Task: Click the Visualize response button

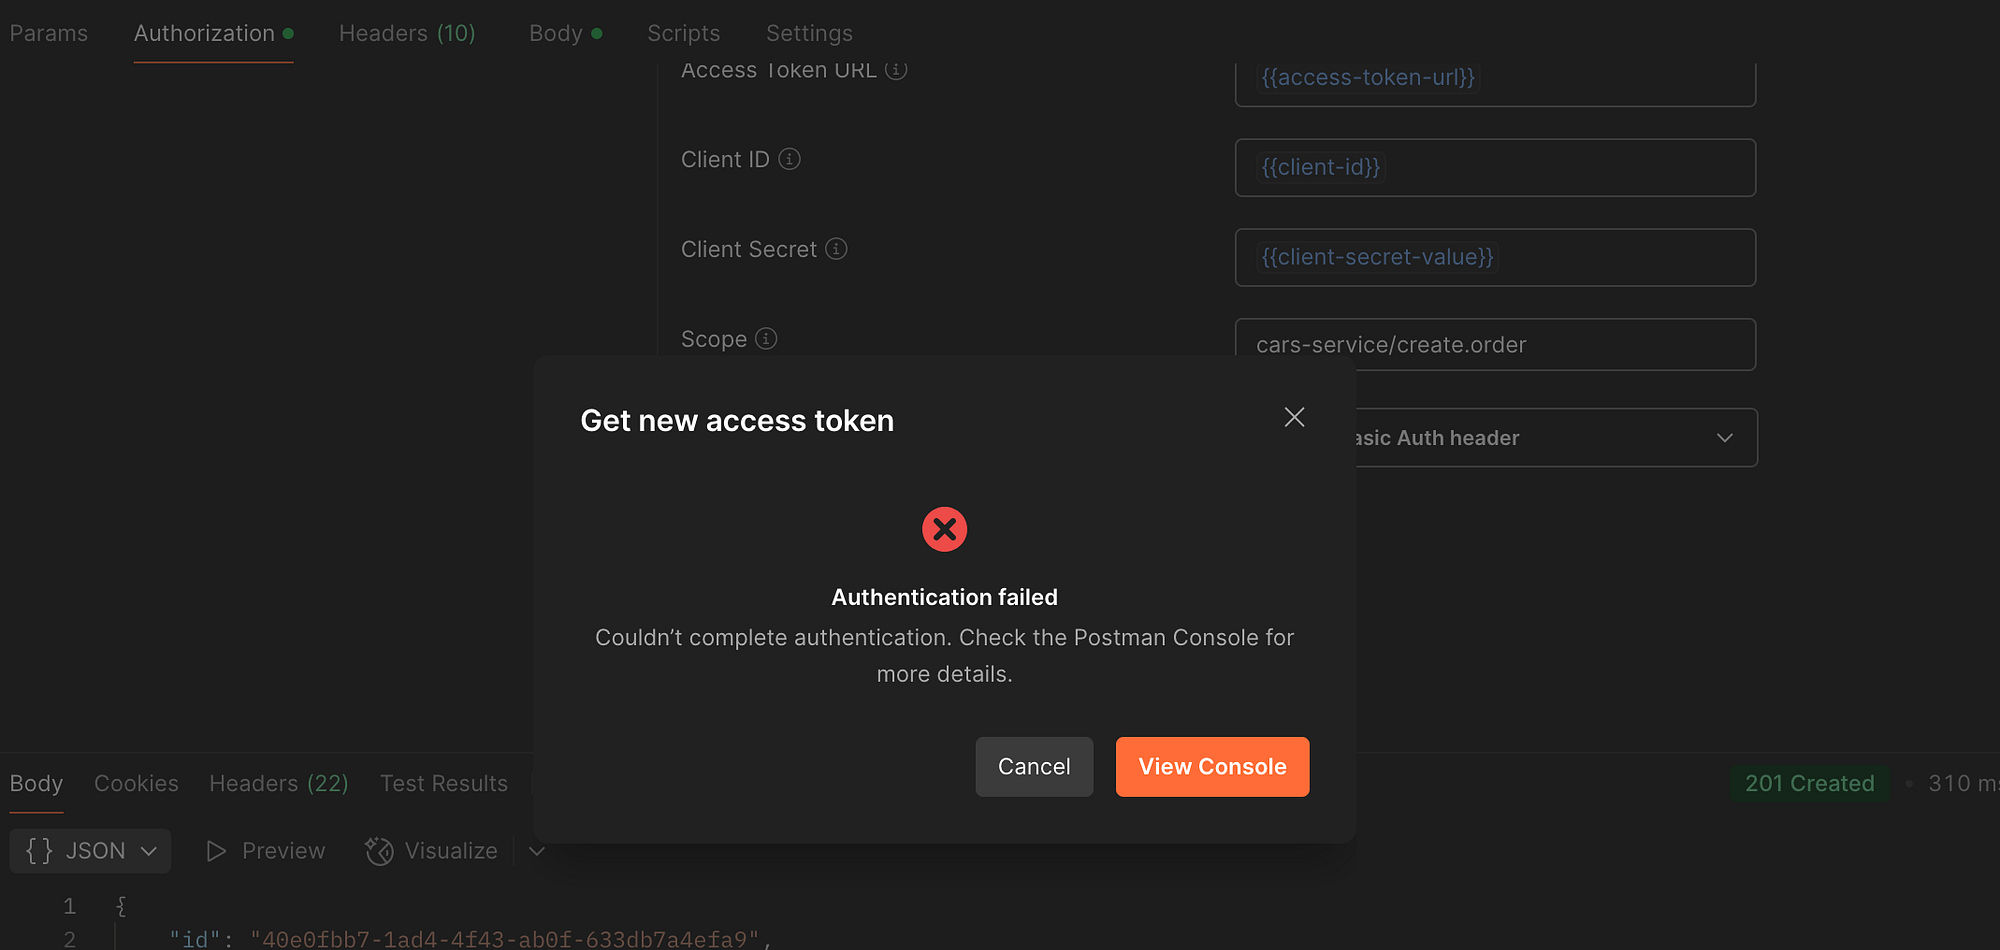Action: point(432,851)
